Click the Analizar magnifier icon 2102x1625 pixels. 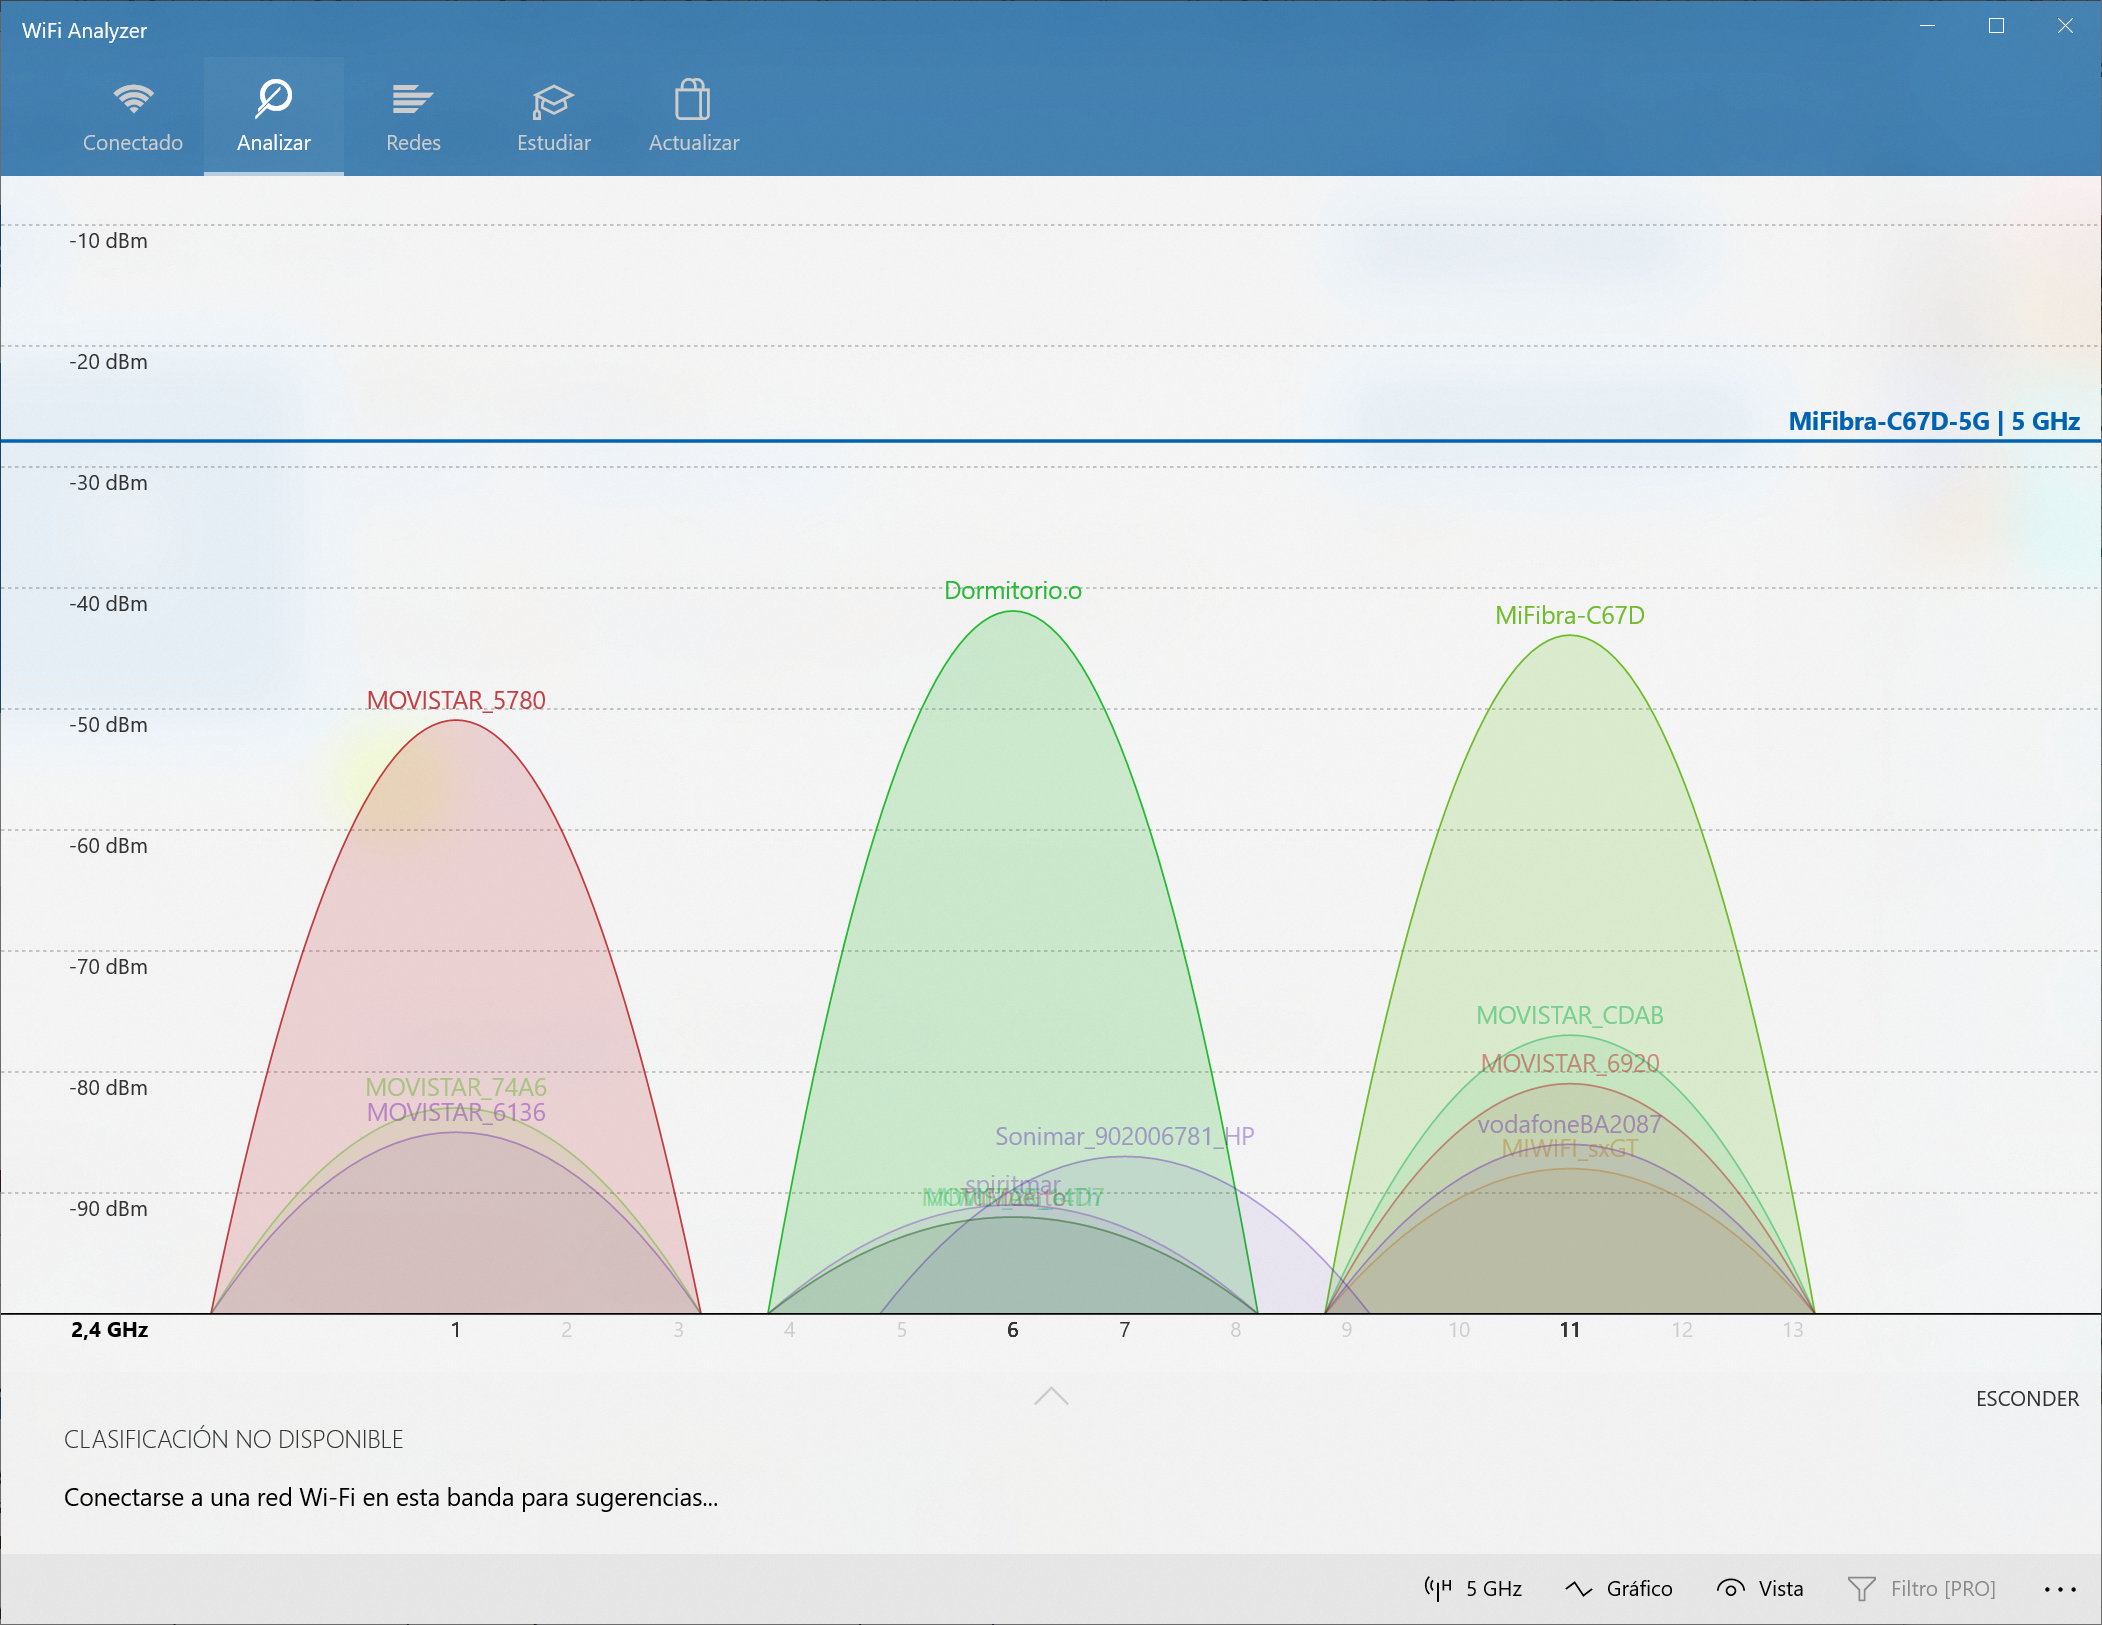point(273,98)
